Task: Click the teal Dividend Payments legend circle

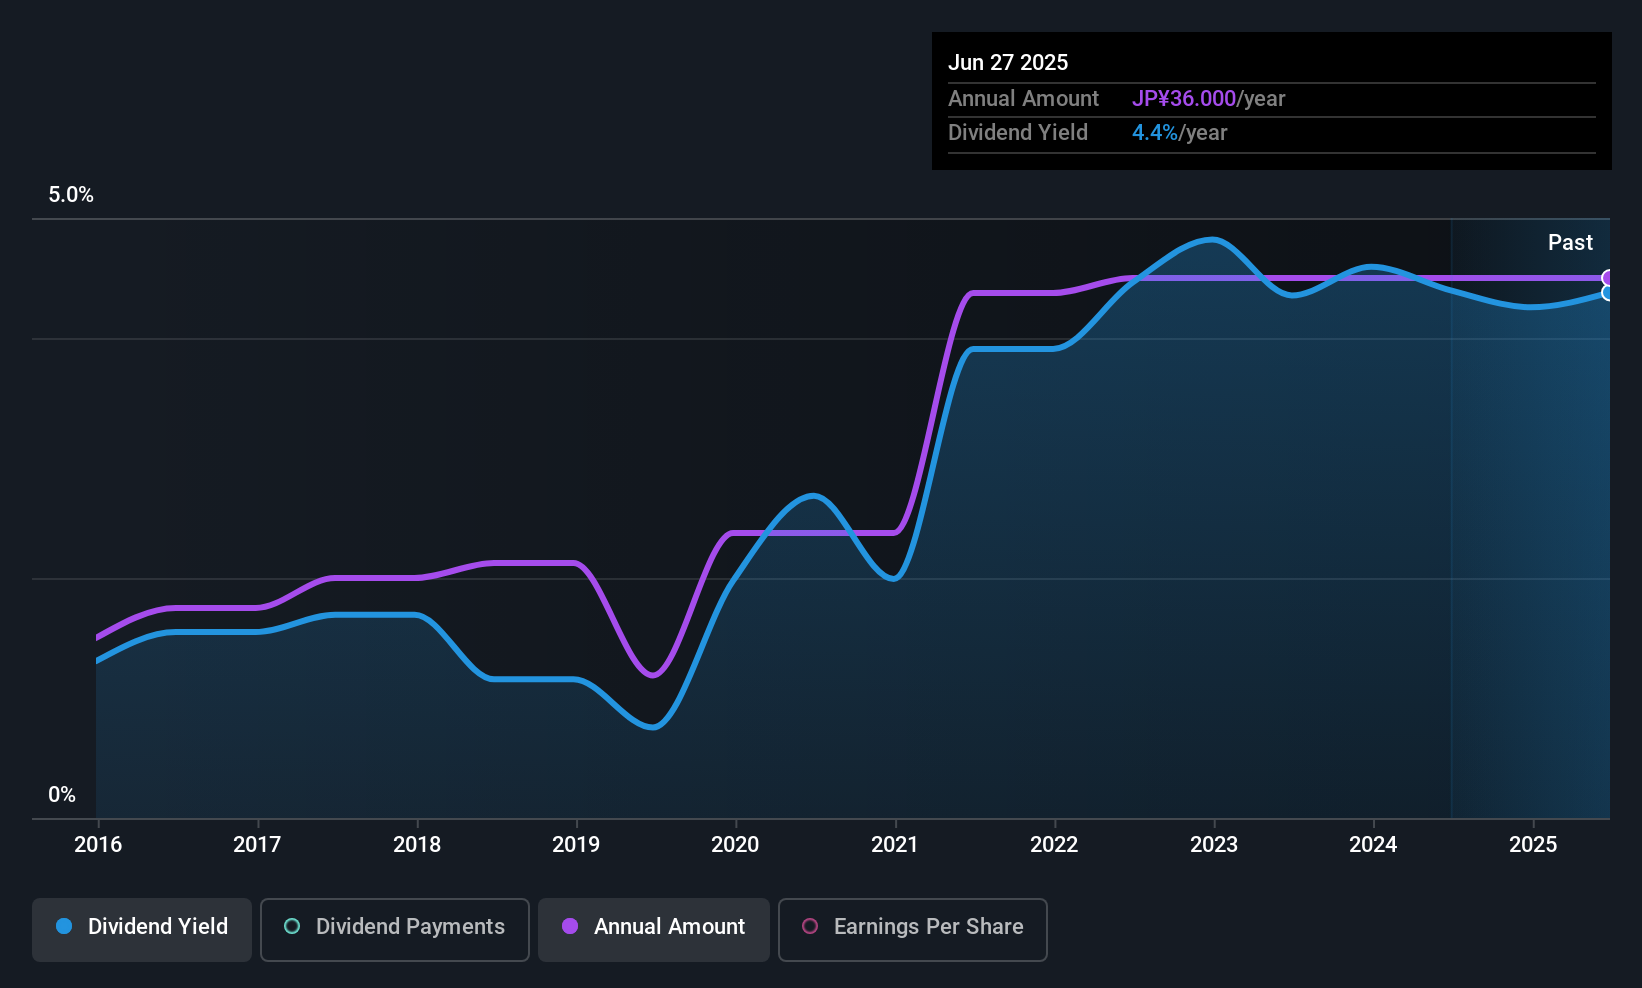Action: [x=292, y=926]
